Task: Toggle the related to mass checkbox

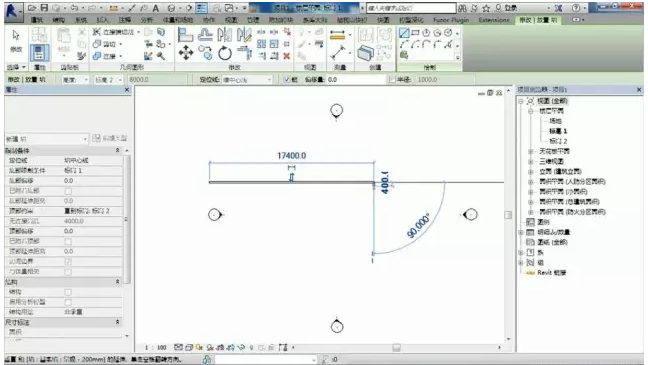Action: [x=68, y=272]
